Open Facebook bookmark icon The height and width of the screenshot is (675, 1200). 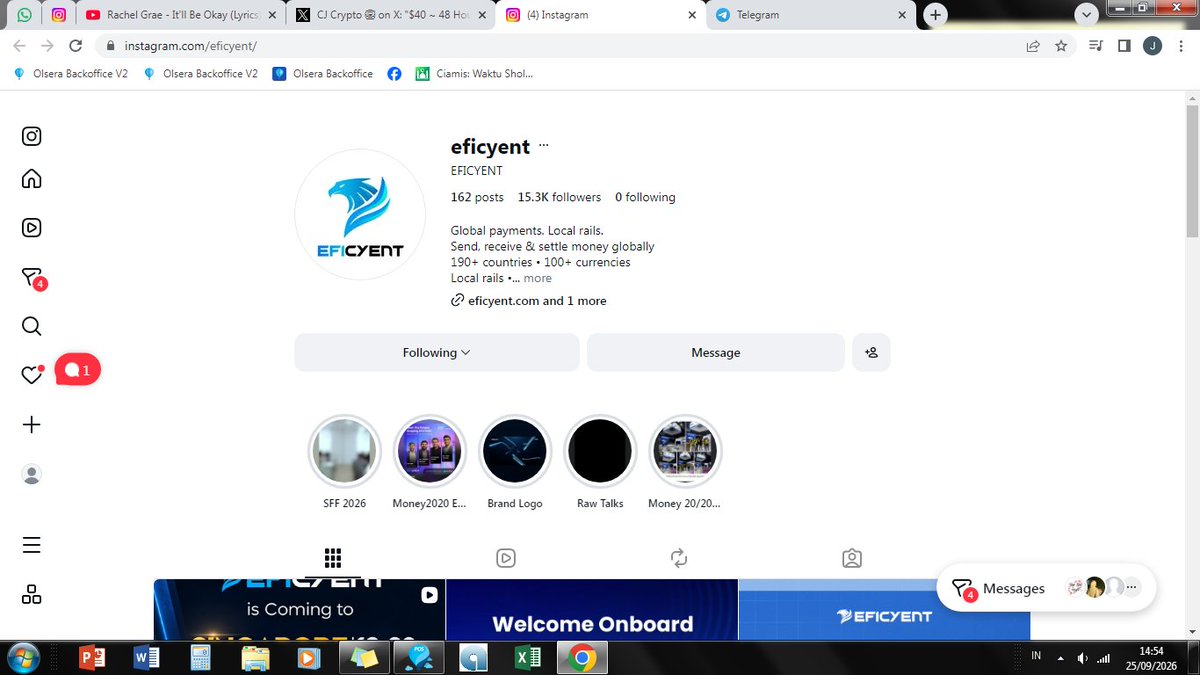tap(395, 73)
